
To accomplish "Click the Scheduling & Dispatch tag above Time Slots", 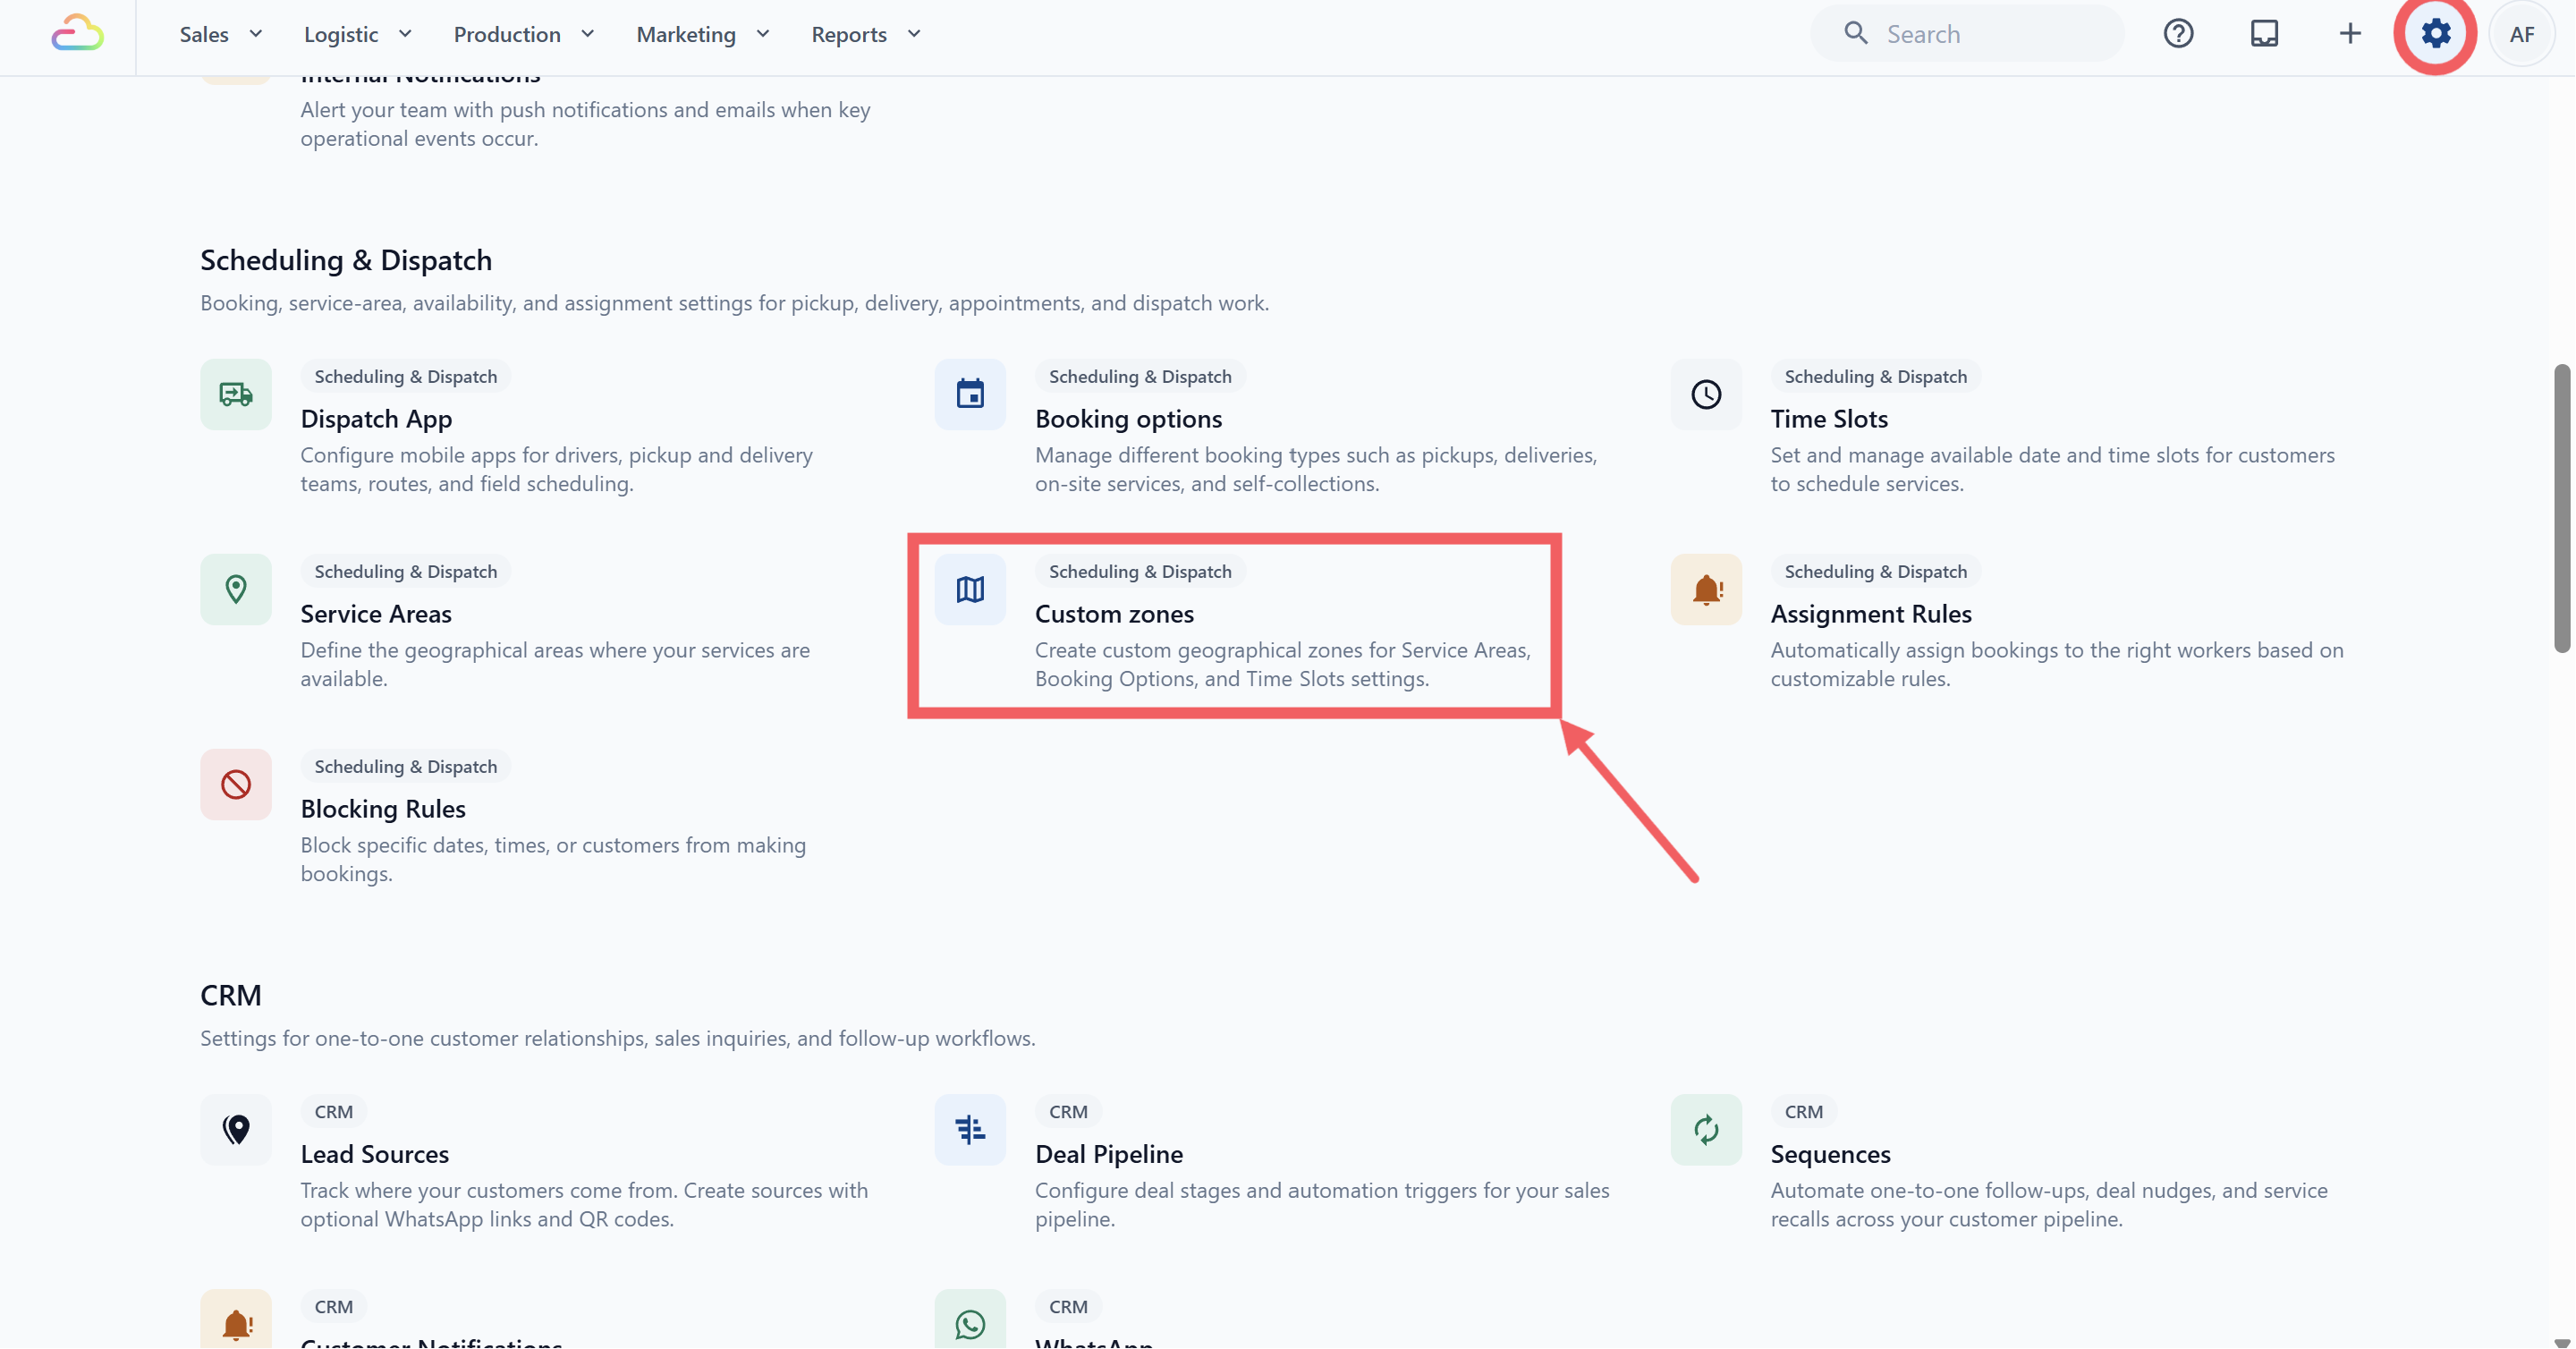I will tap(1875, 376).
